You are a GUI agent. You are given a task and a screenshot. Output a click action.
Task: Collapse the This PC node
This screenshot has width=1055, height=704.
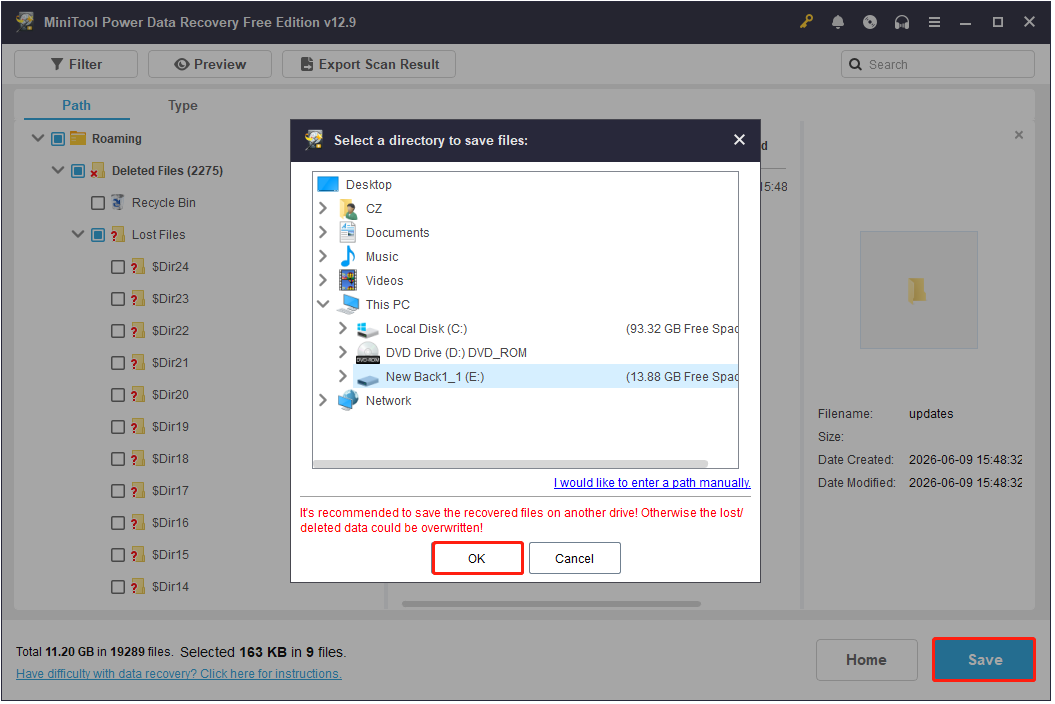324,304
